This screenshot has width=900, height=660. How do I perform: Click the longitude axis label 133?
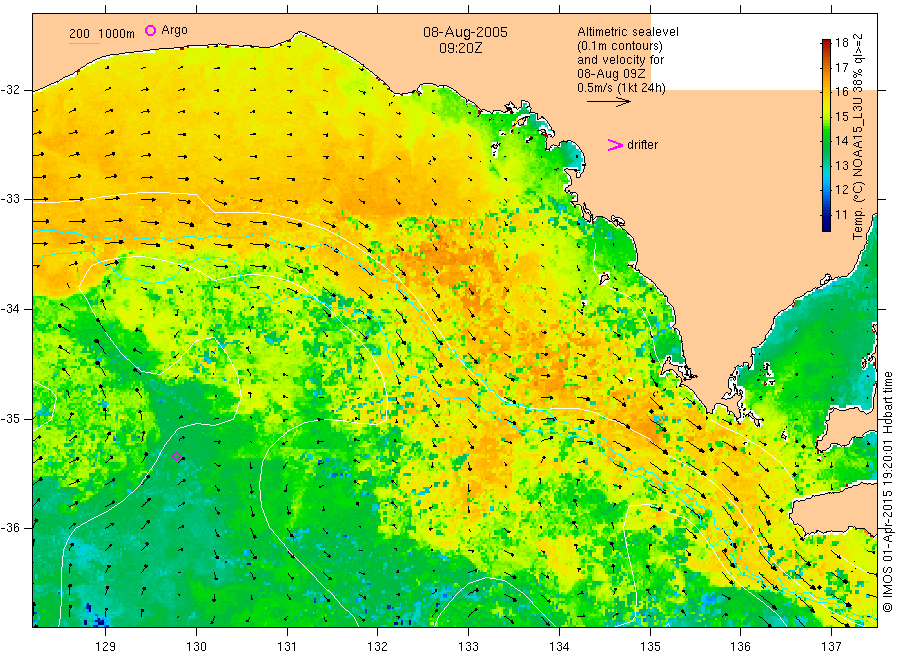[x=468, y=647]
